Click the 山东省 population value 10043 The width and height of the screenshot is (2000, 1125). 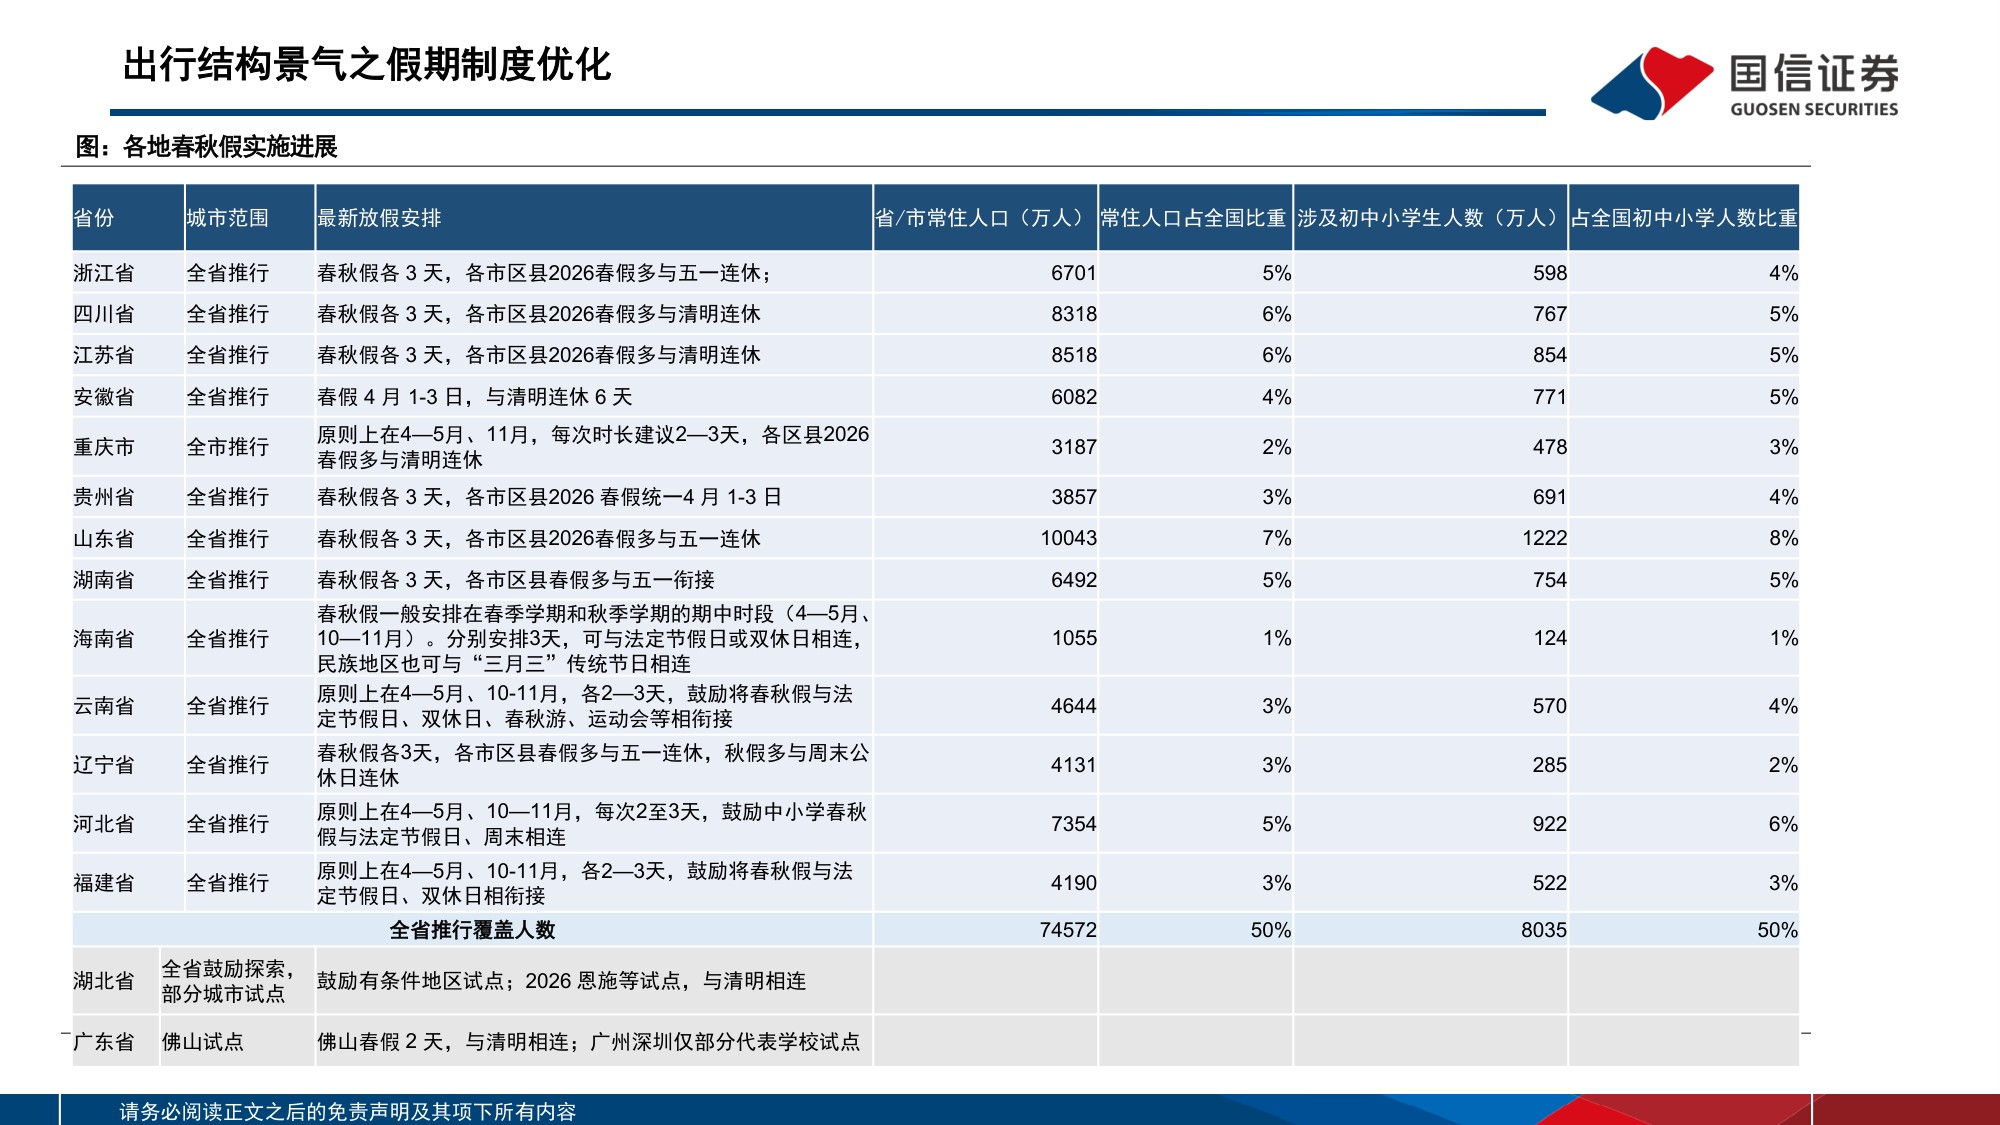pos(1069,538)
